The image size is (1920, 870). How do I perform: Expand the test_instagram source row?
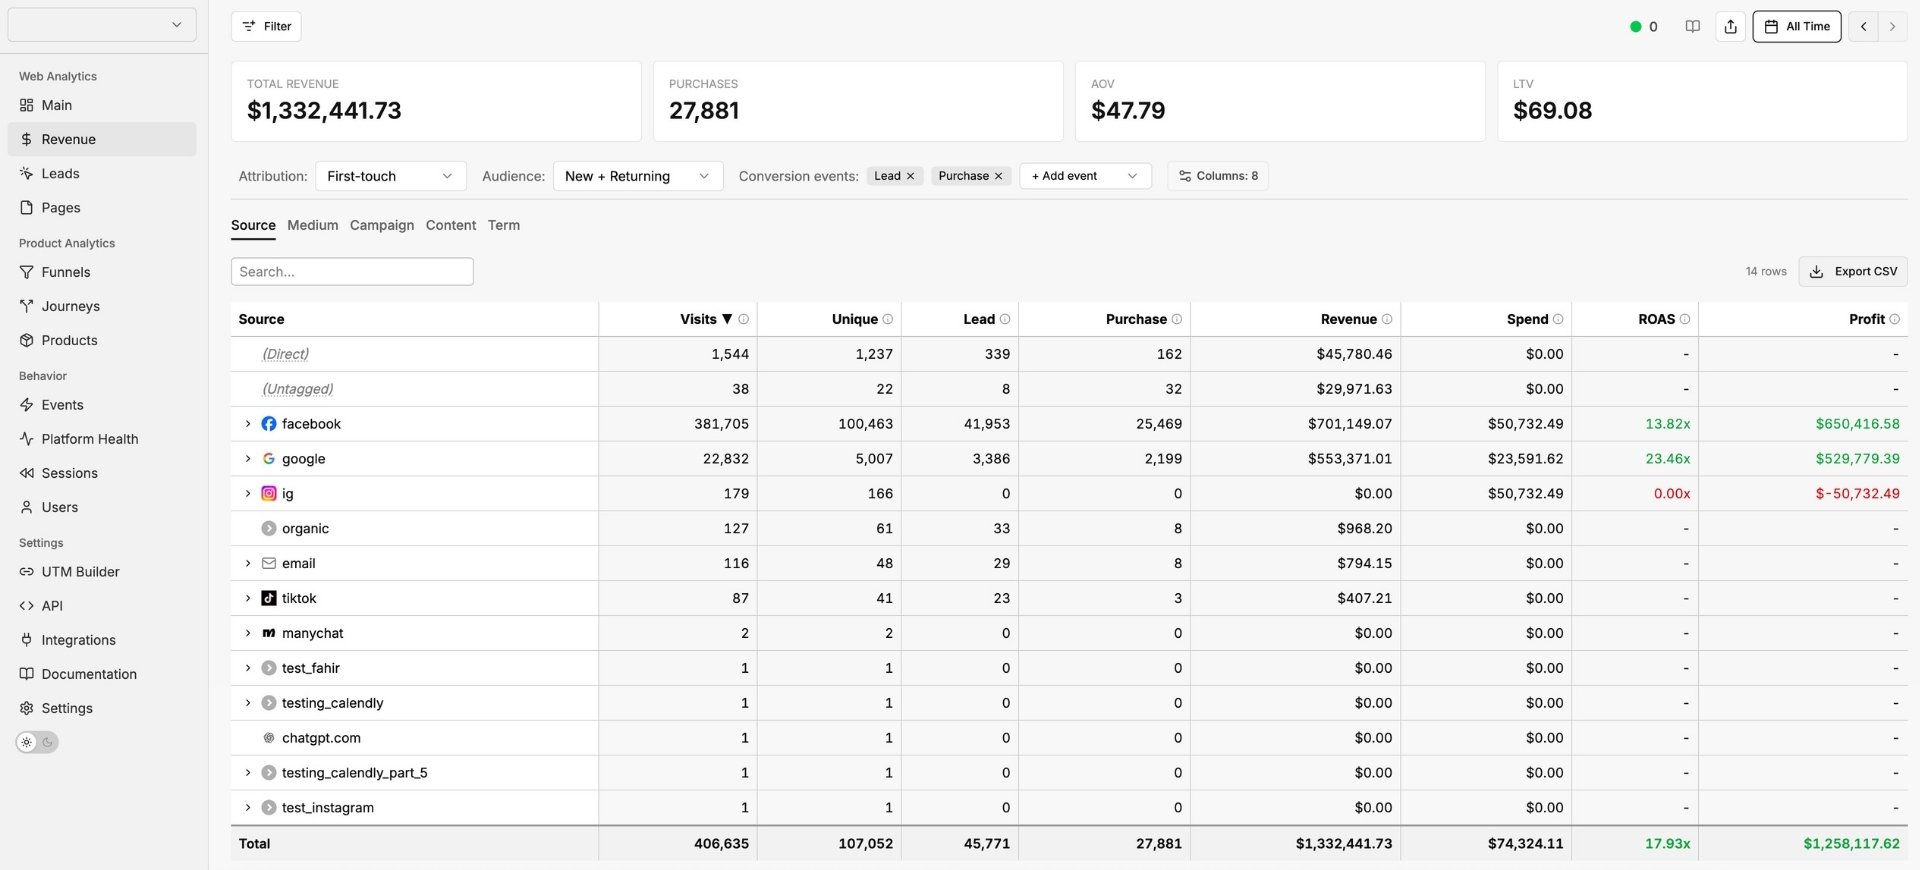(248, 808)
